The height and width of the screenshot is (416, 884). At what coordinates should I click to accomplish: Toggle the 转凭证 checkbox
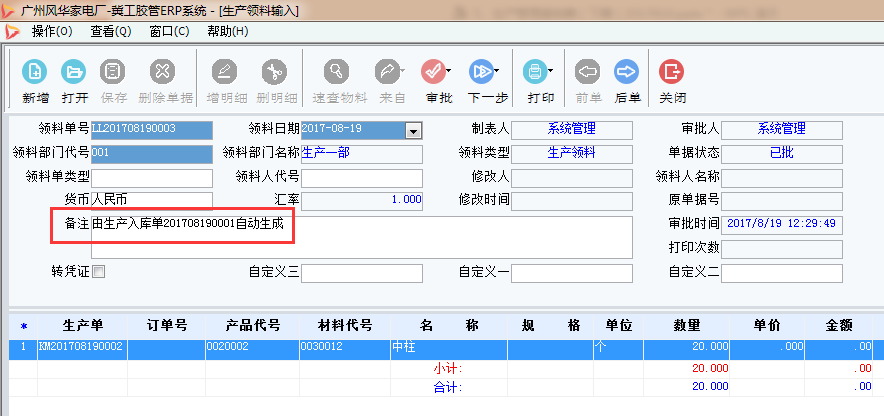tap(98, 271)
